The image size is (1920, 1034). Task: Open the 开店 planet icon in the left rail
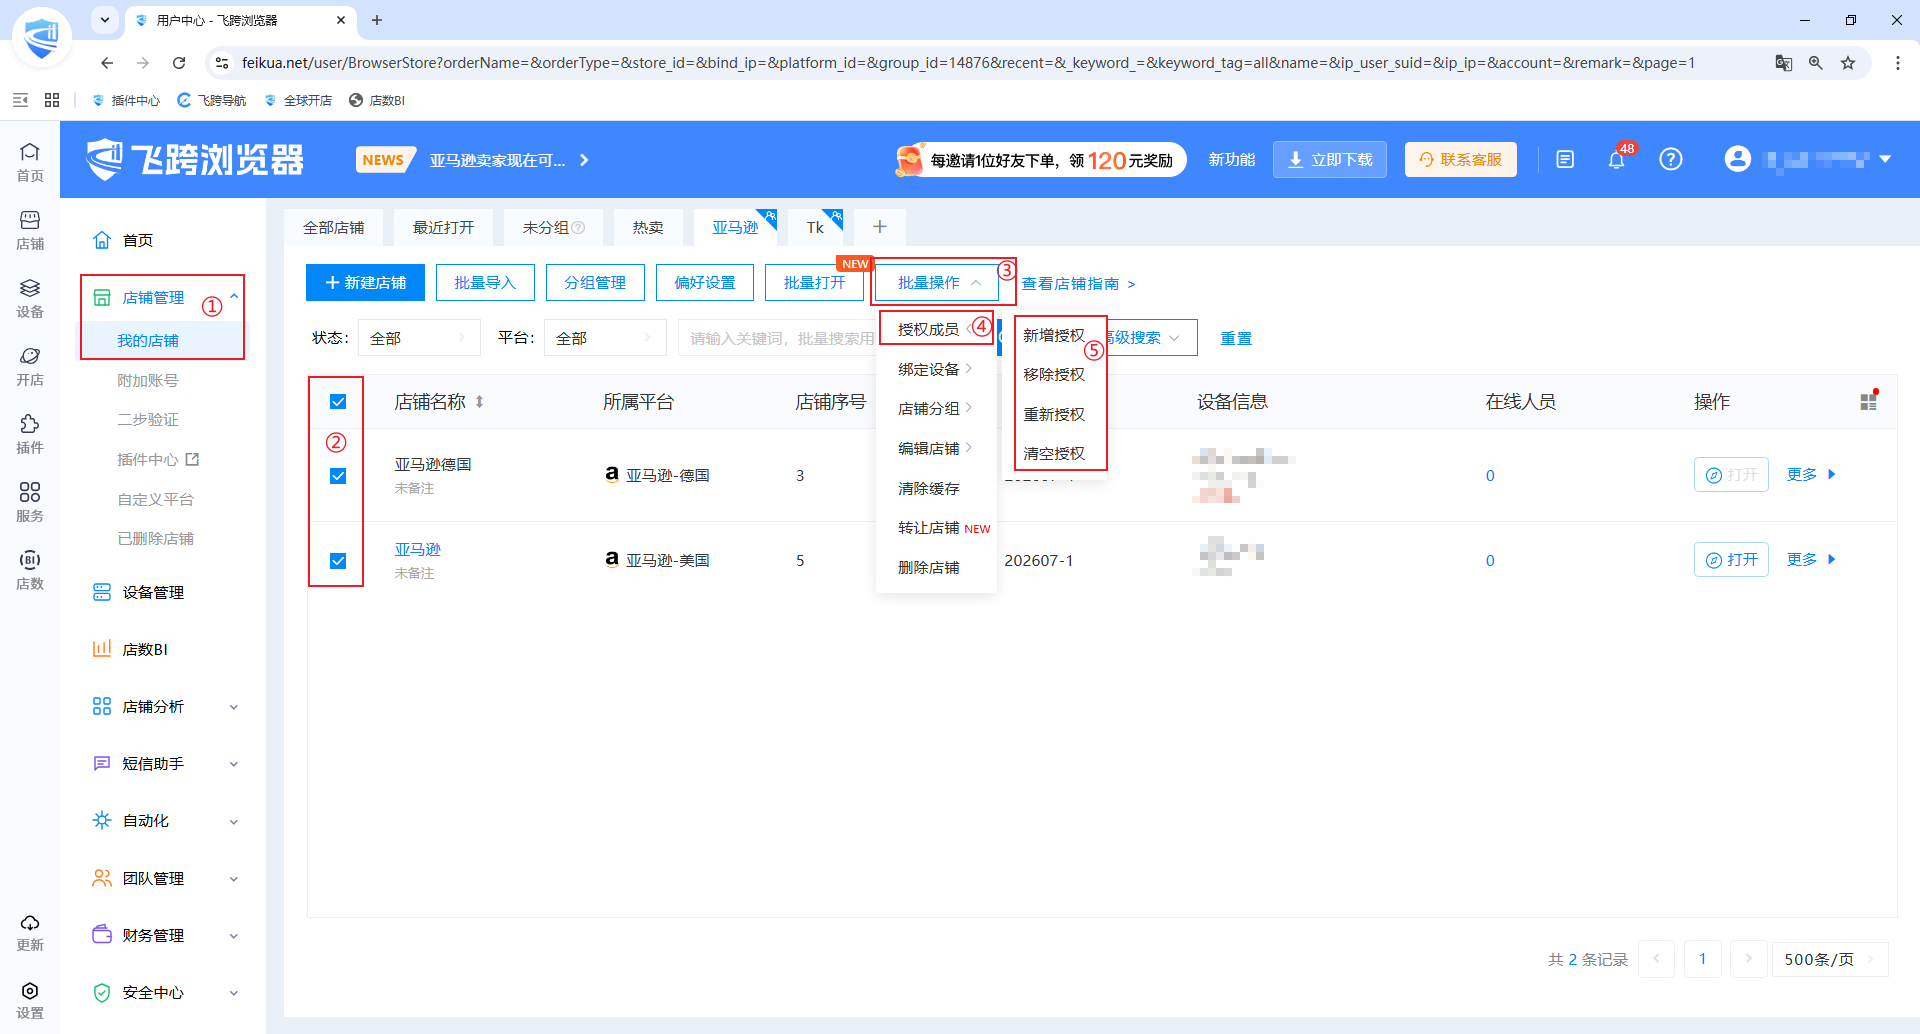click(30, 366)
